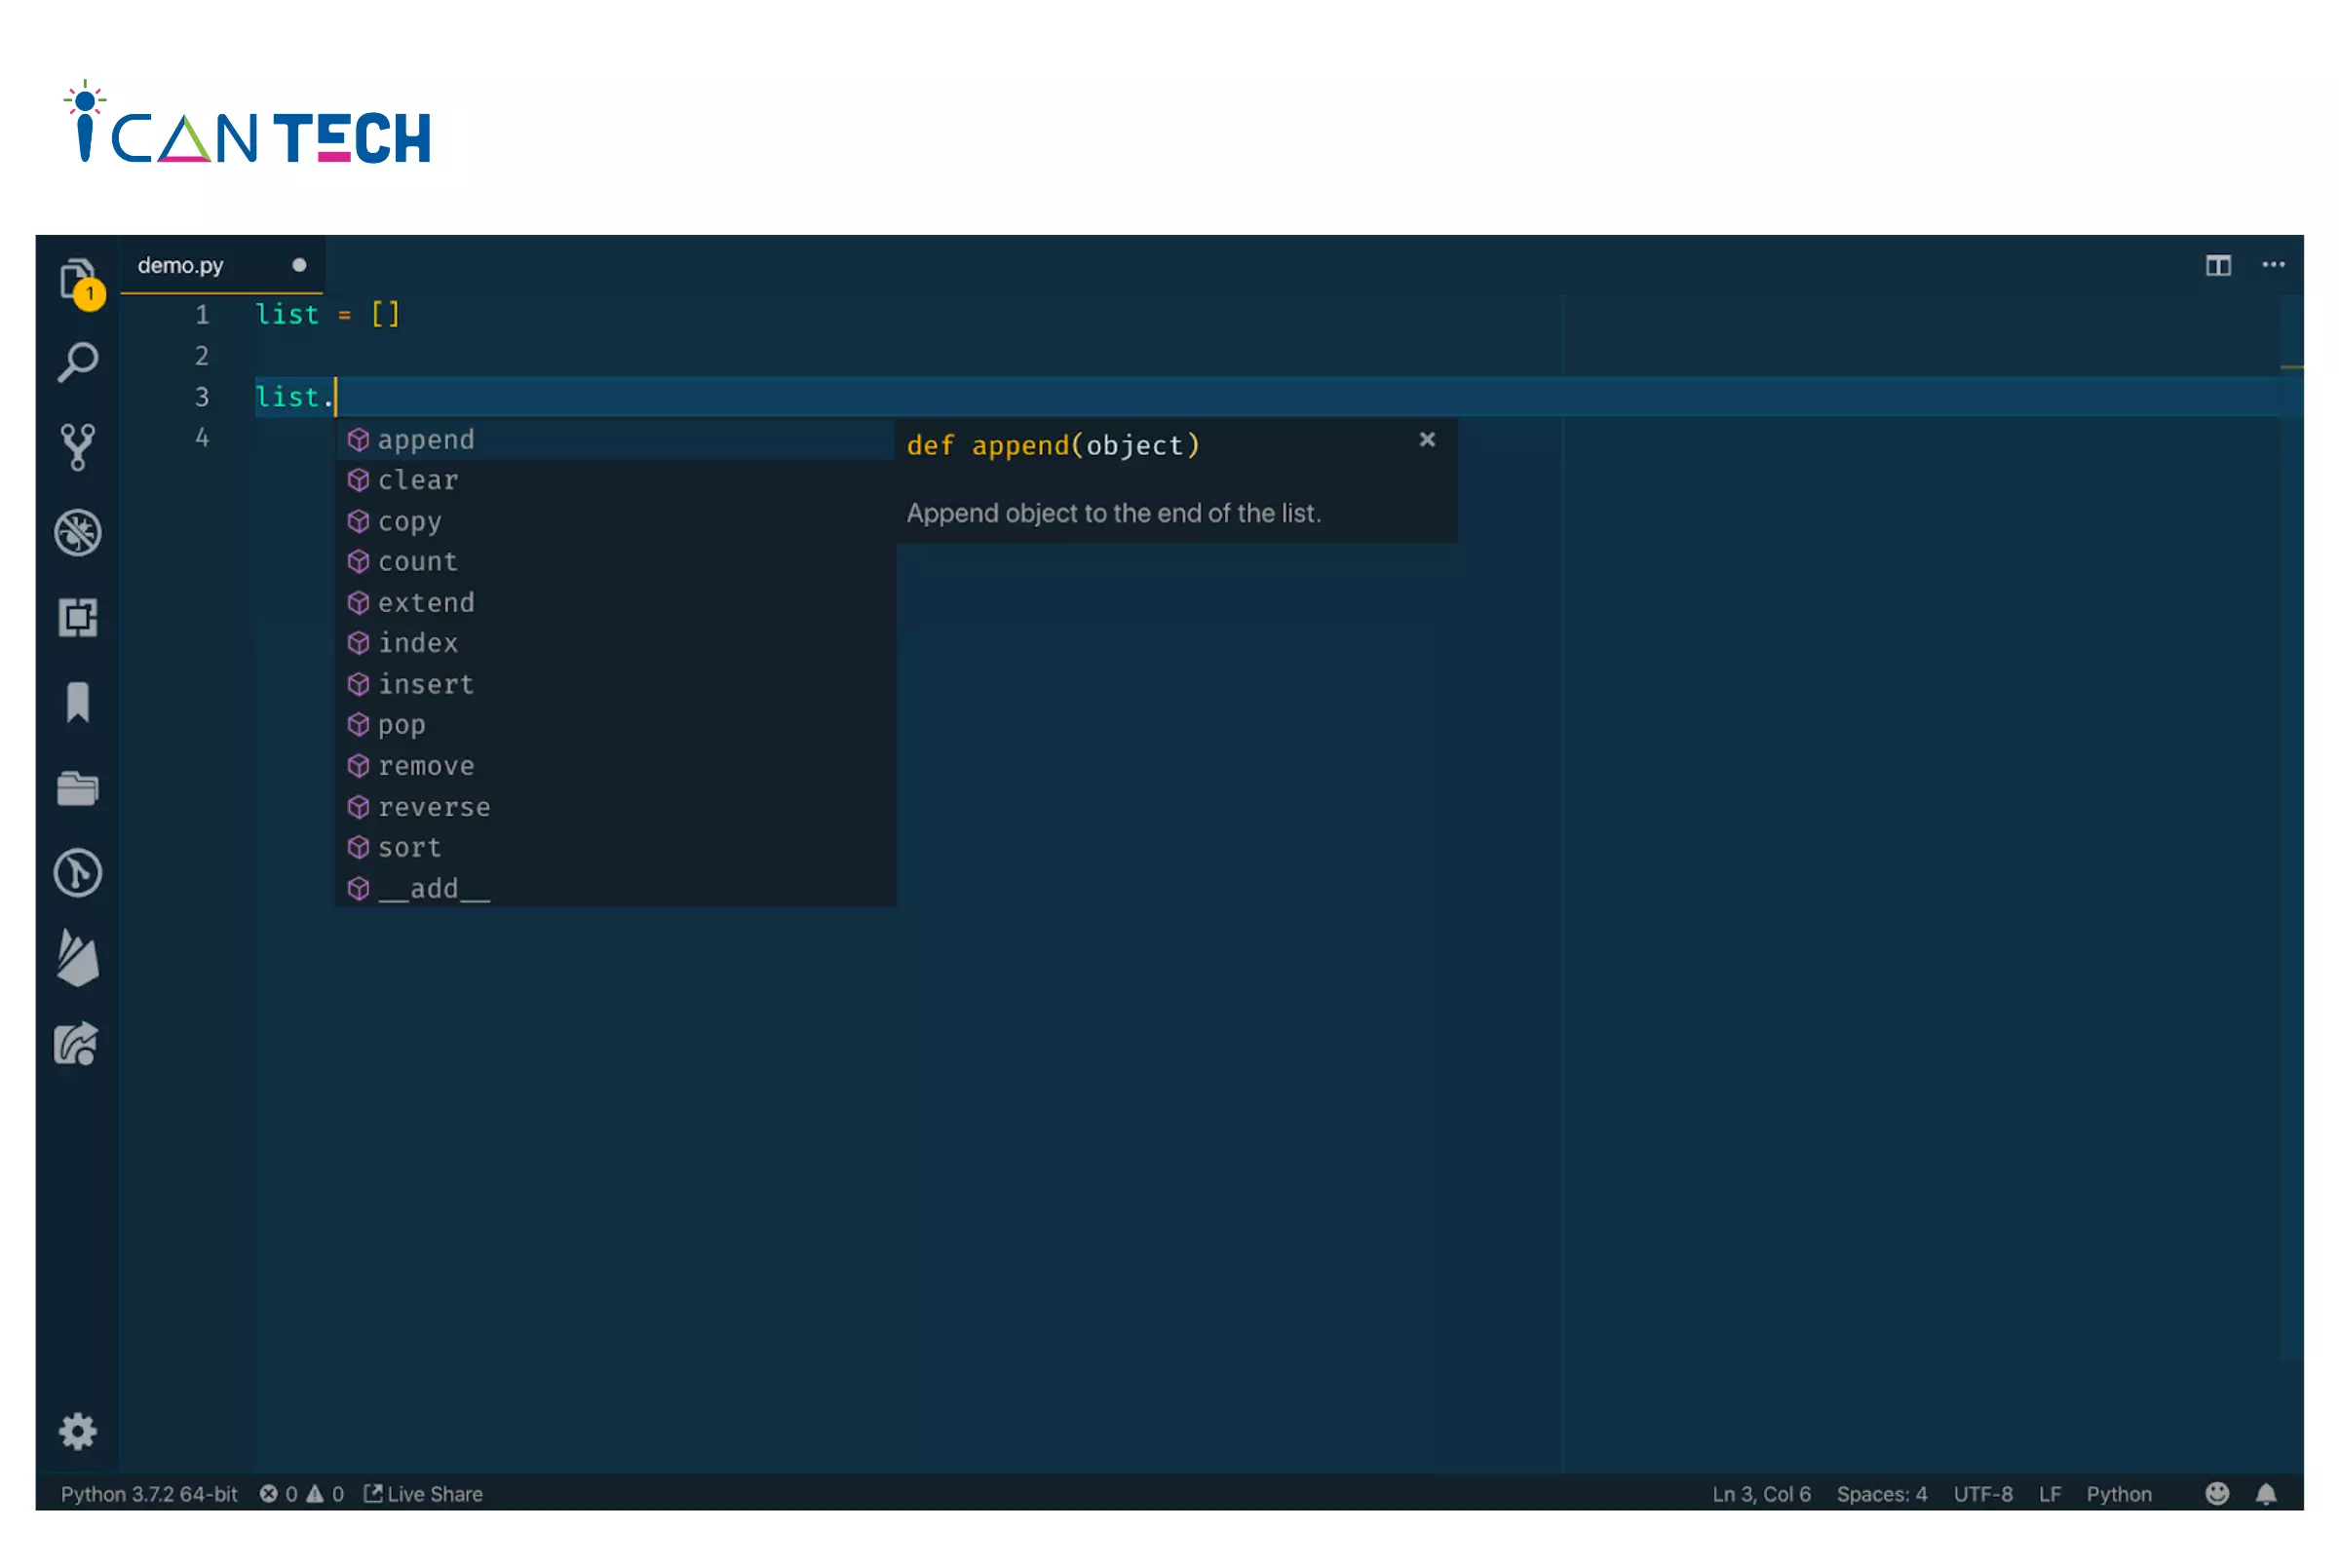The width and height of the screenshot is (2339, 1568).
Task: Select reverse from the autocomplete dropdown
Action: tap(434, 805)
